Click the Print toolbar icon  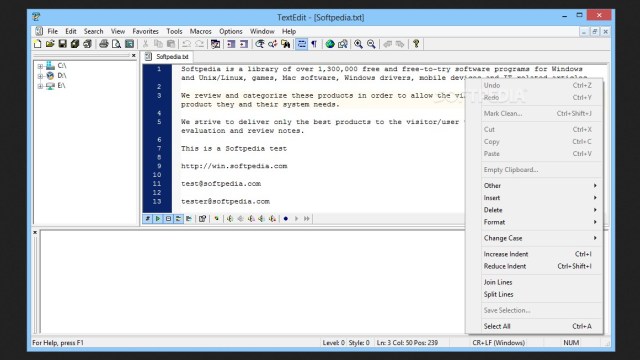point(104,44)
